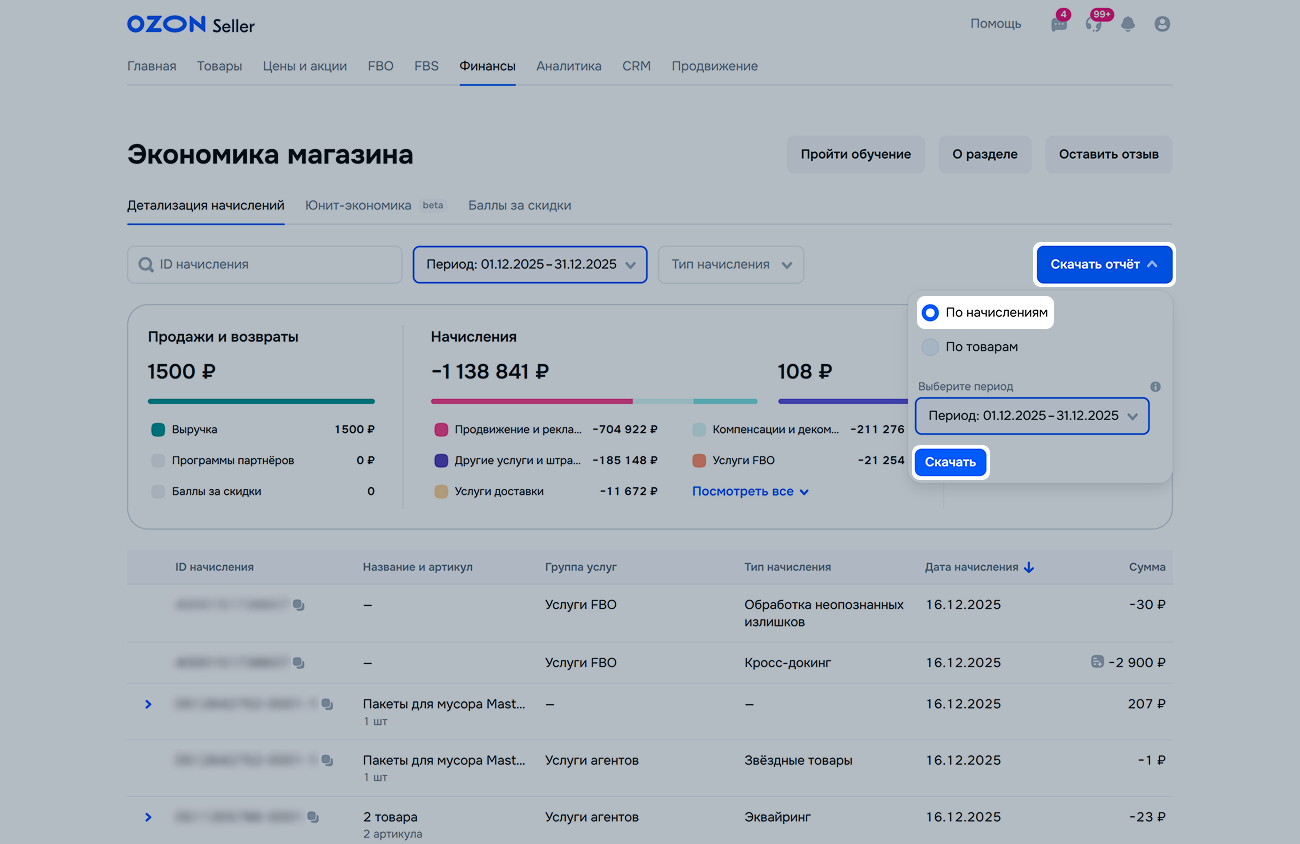The width and height of the screenshot is (1300, 844).
Task: Open period dropdown in the download panel
Action: coord(1032,416)
